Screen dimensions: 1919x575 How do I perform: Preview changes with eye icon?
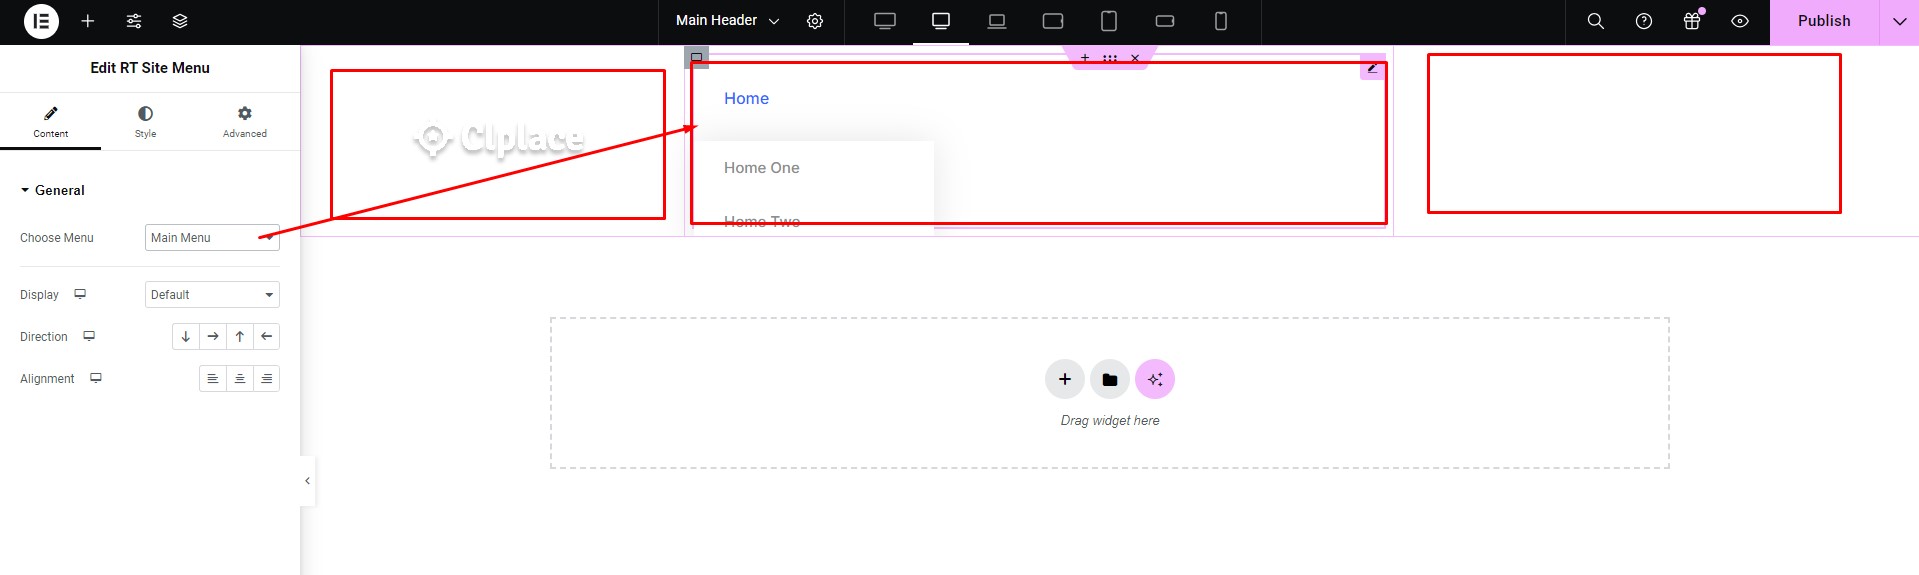[x=1740, y=21]
